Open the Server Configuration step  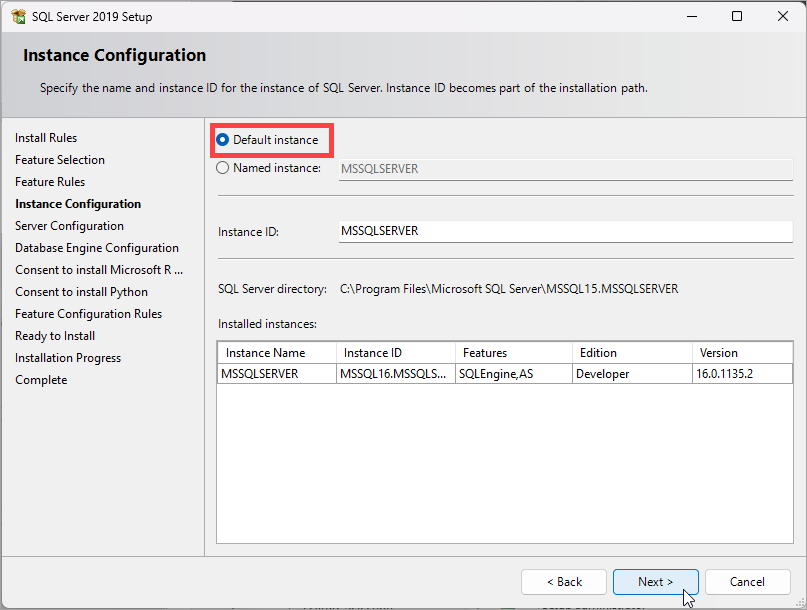[69, 226]
